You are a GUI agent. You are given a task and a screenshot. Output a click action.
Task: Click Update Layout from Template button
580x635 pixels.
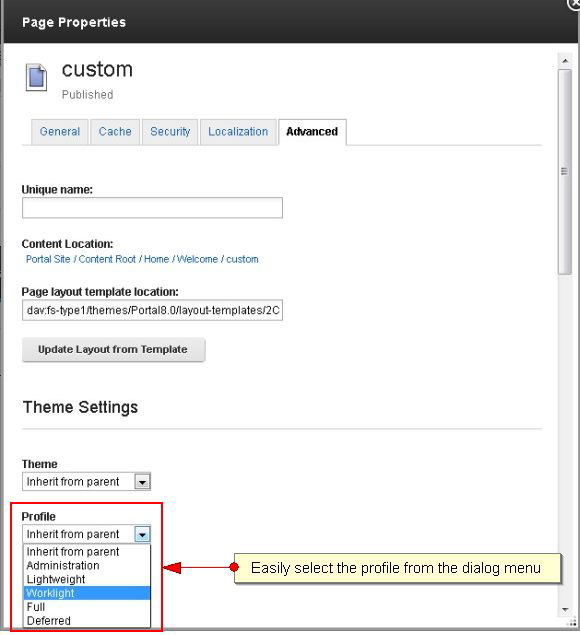coord(113,349)
